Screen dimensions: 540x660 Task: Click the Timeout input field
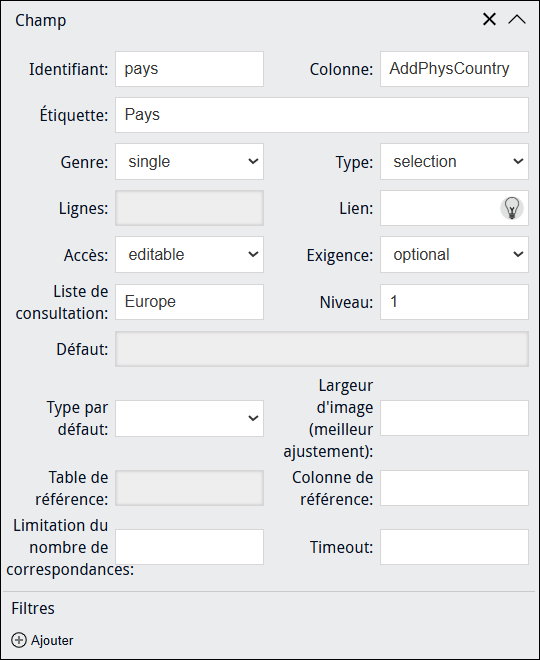click(454, 547)
